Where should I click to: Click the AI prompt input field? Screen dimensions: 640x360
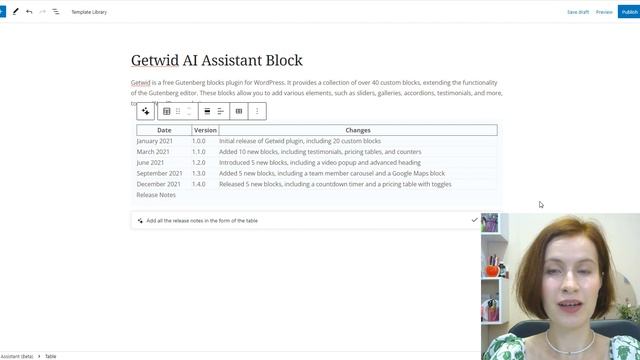306,220
